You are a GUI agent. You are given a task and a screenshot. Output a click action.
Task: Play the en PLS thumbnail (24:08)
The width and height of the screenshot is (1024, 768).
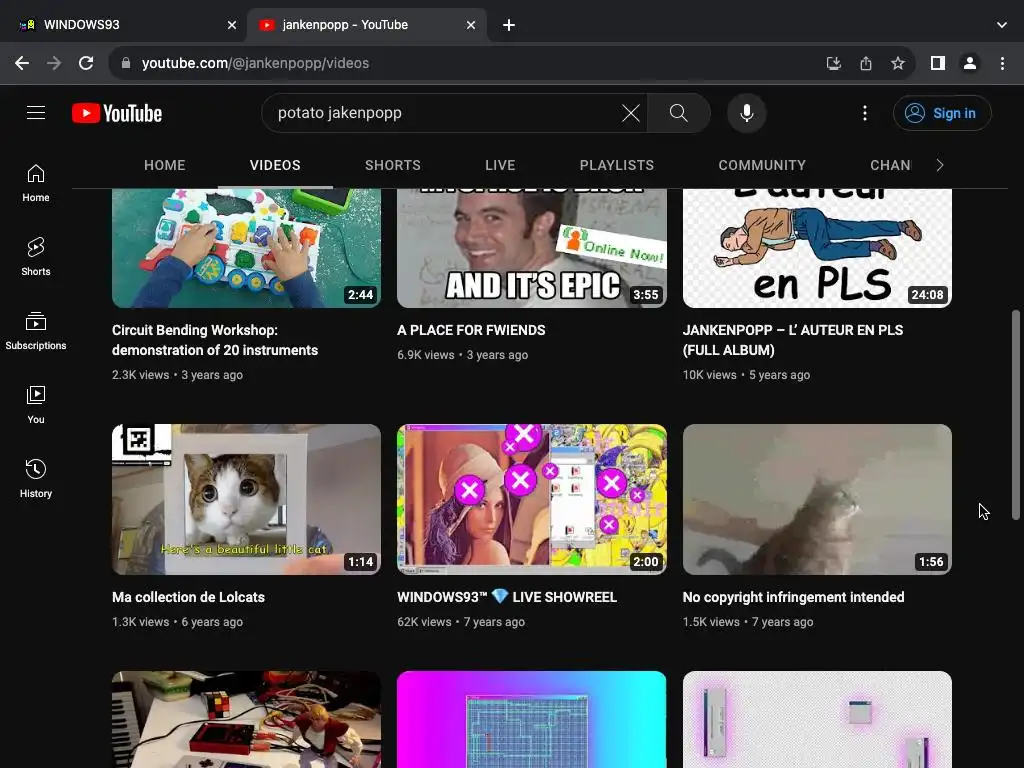pyautogui.click(x=817, y=248)
